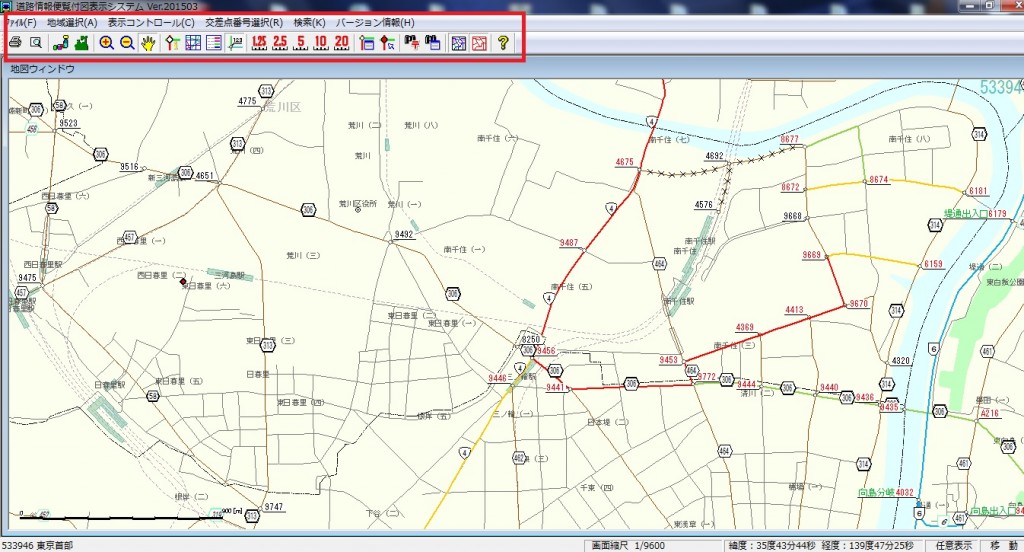The width and height of the screenshot is (1024, 552).
Task: Open help with the question mark icon
Action: (503, 43)
